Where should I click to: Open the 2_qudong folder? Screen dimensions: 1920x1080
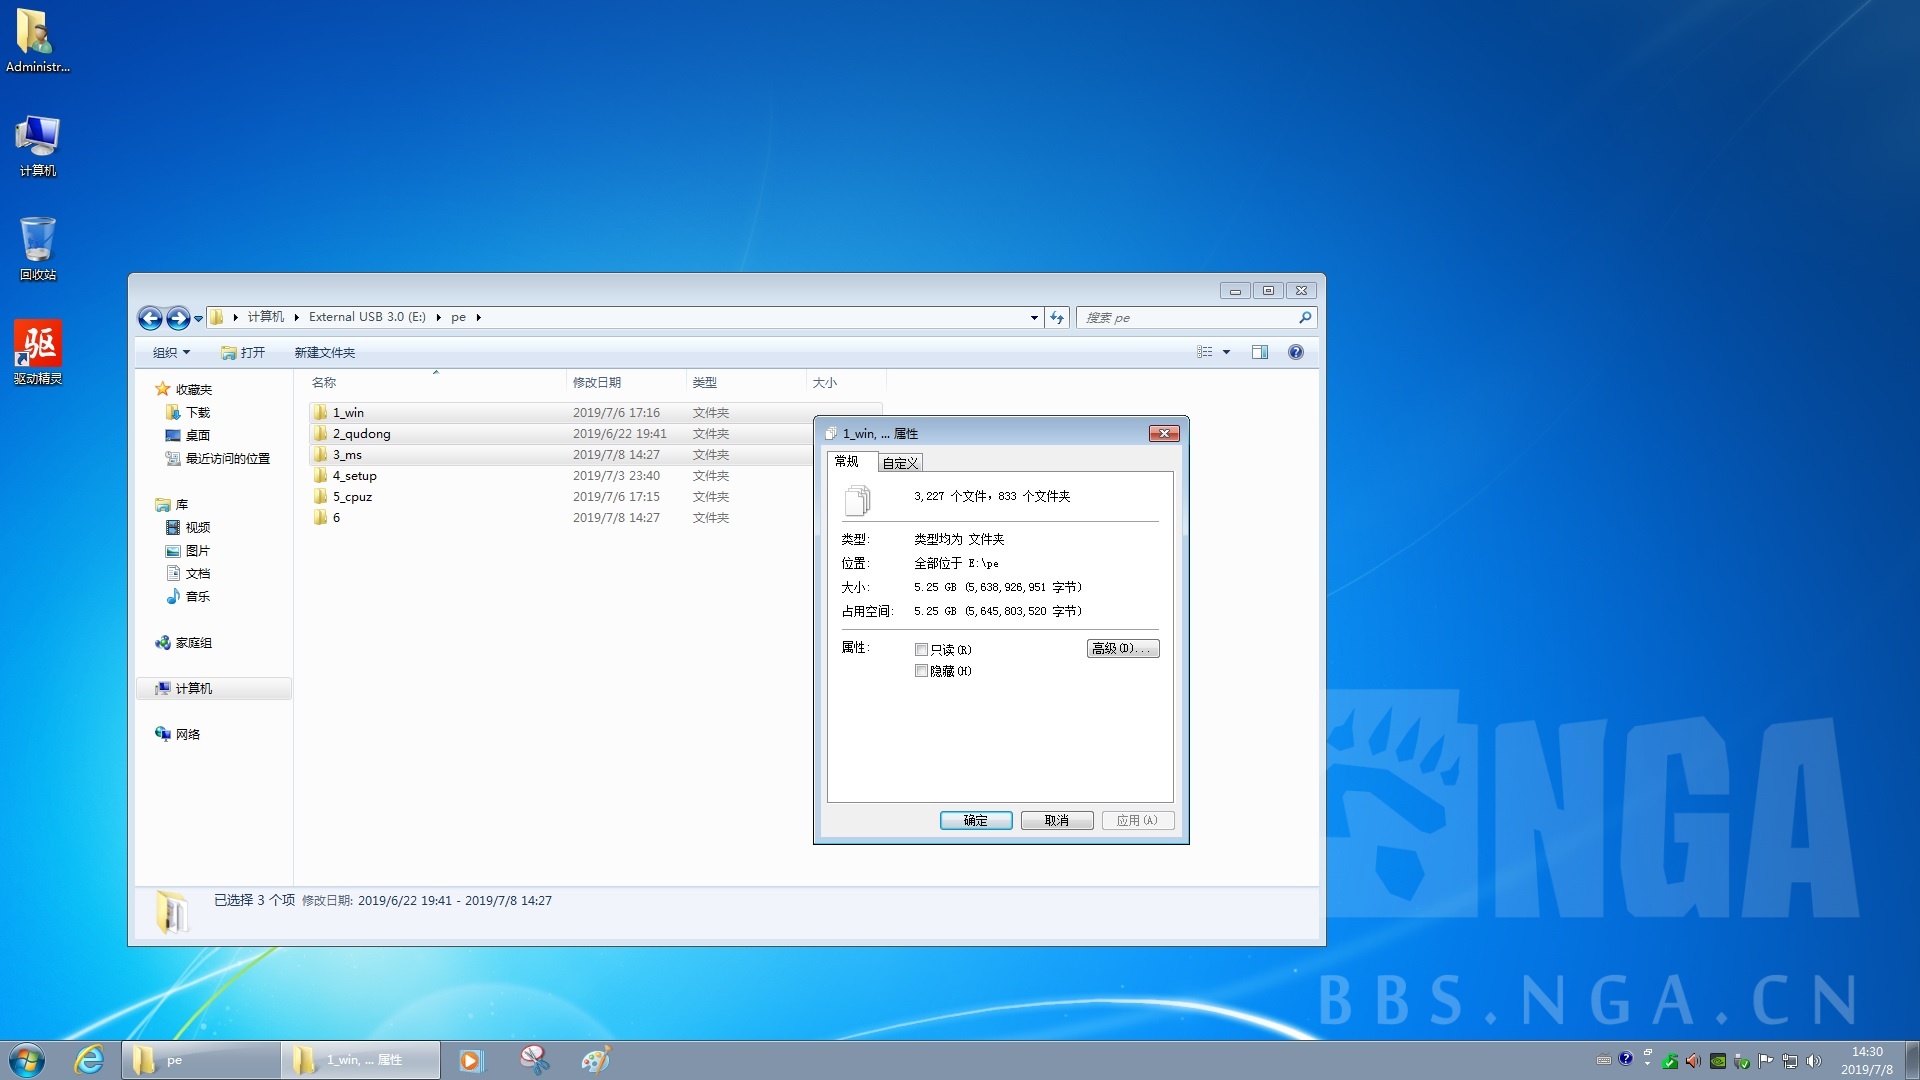[x=361, y=433]
